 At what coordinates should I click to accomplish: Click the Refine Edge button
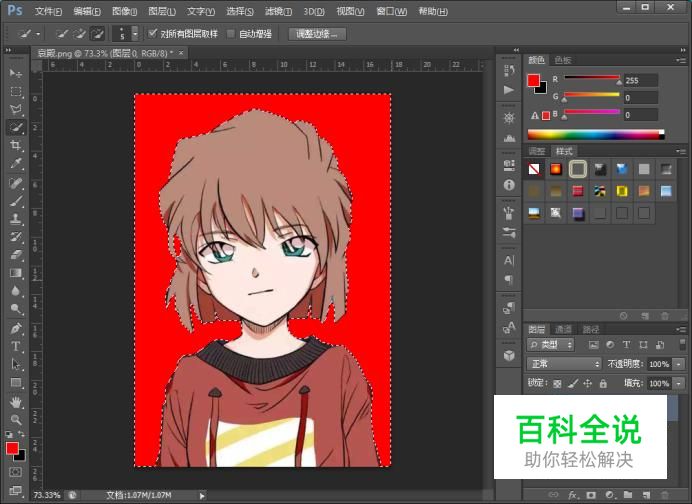click(317, 34)
